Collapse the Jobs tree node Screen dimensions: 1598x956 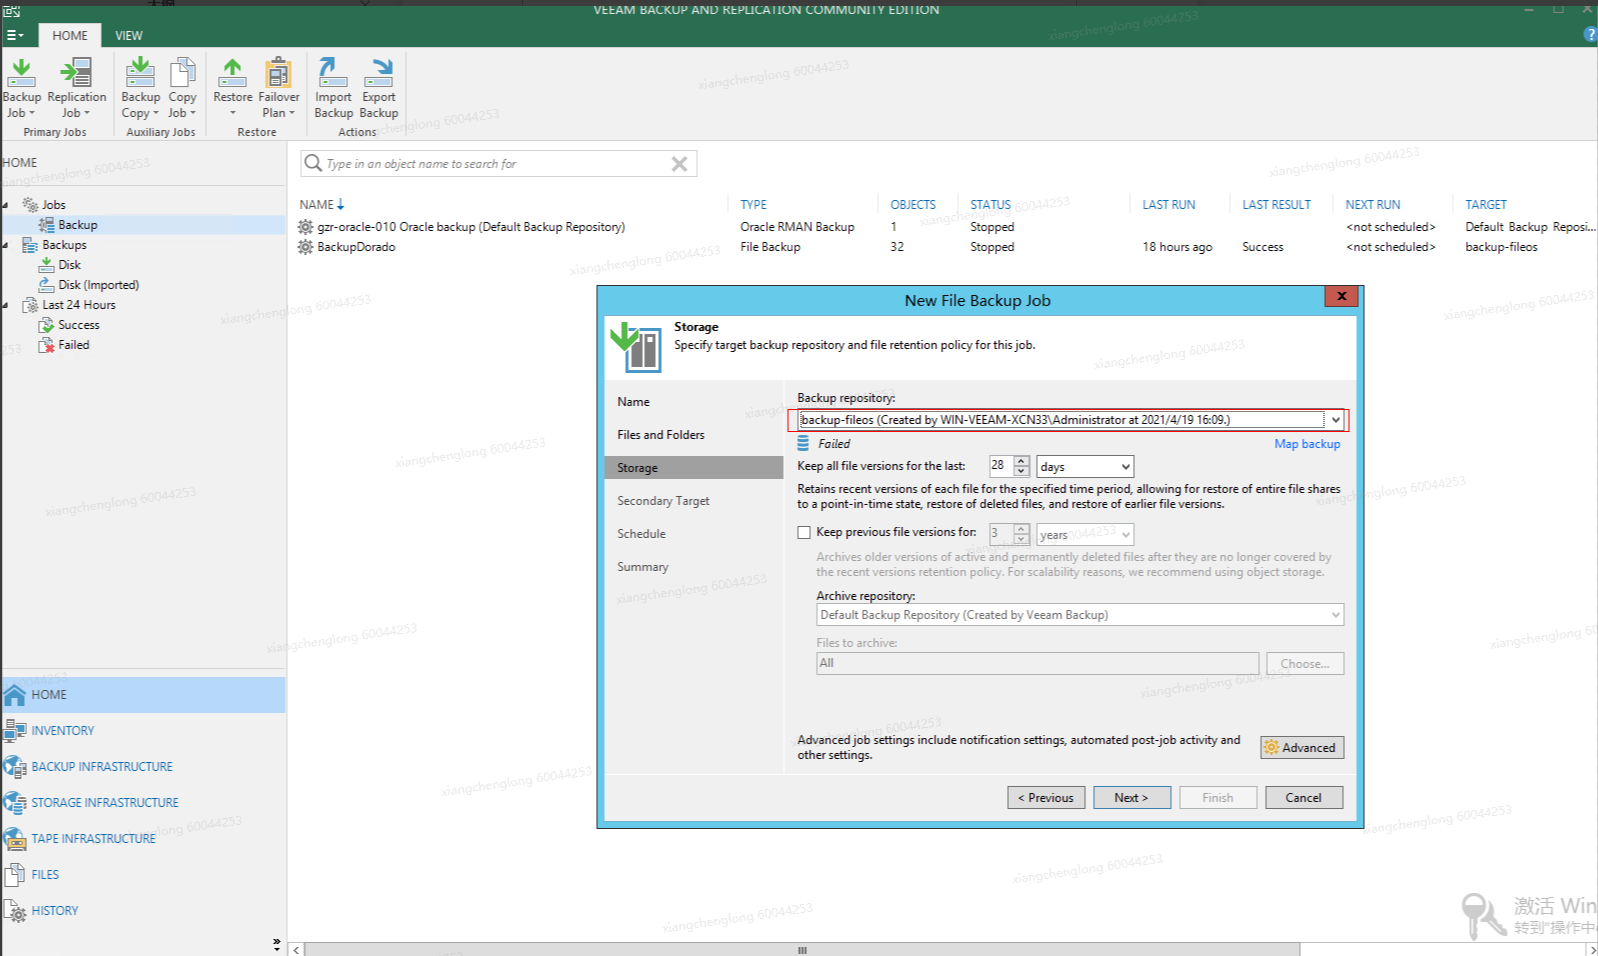pyautogui.click(x=6, y=205)
